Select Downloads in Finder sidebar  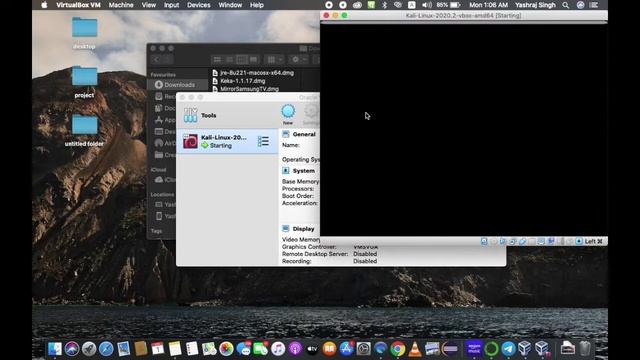[178, 84]
